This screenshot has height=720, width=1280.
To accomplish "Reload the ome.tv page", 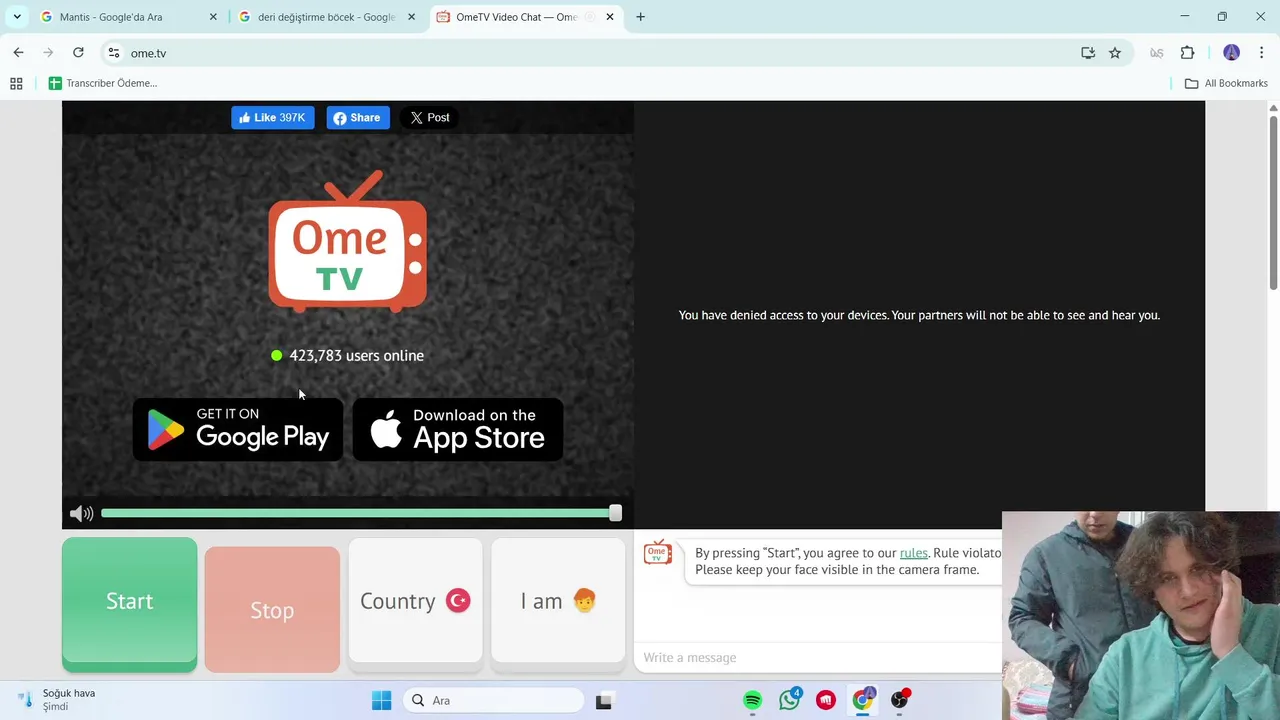I will (78, 53).
